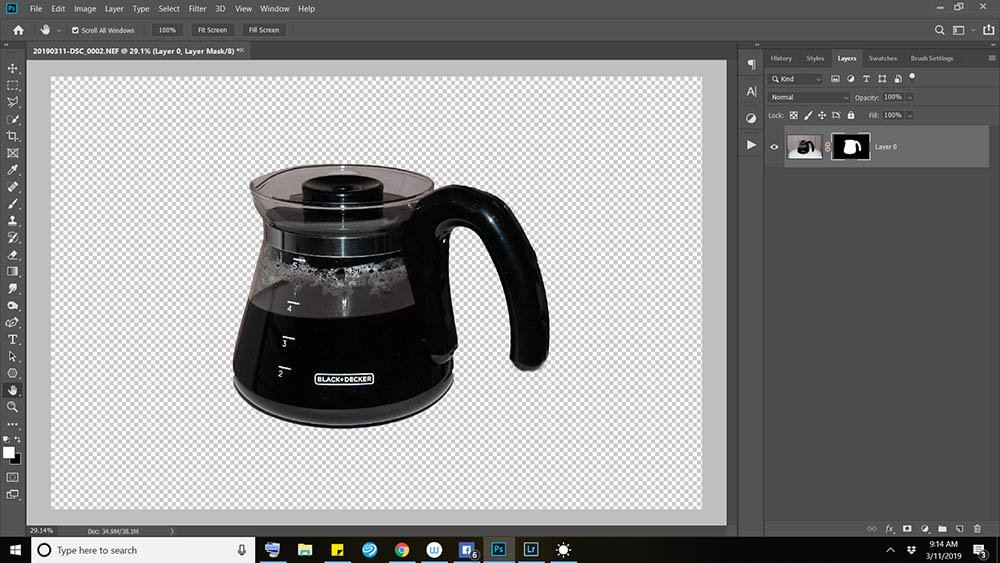Toggle Scroll All Windows checkbox
This screenshot has width=1000, height=563.
(75, 30)
